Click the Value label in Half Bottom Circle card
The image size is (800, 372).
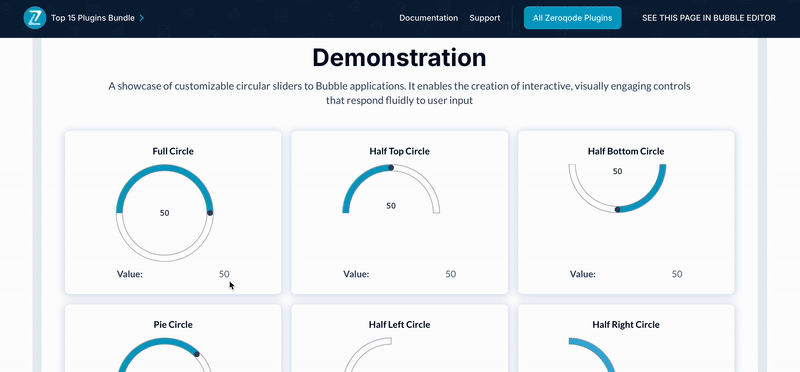click(x=583, y=274)
